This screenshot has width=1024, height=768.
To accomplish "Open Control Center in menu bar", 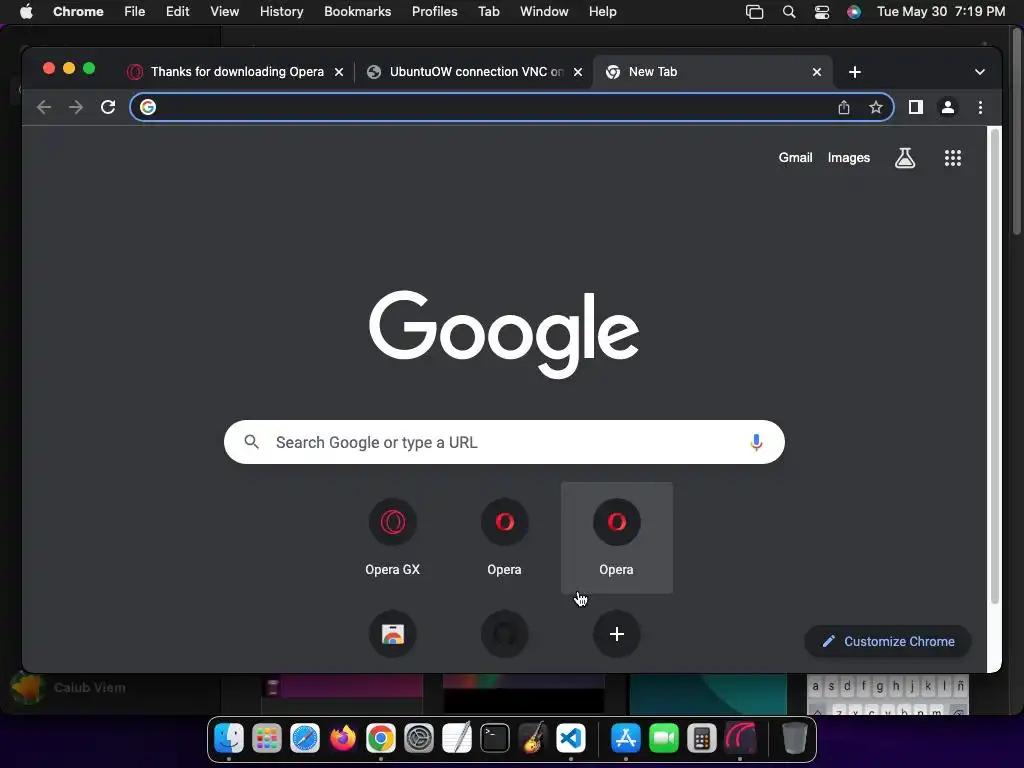I will point(822,12).
